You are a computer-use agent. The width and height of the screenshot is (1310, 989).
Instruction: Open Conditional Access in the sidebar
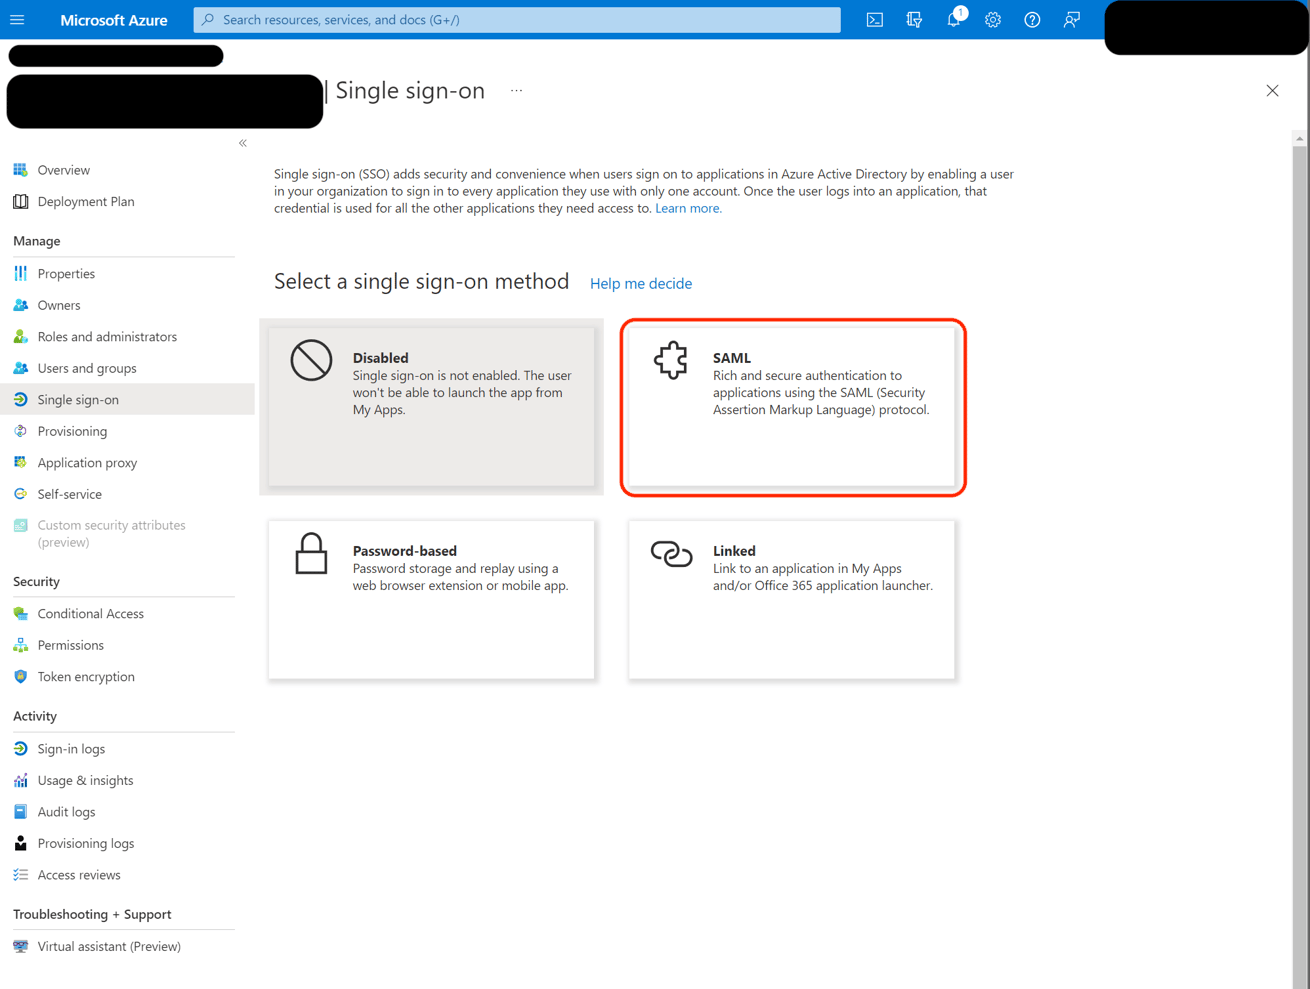point(90,614)
